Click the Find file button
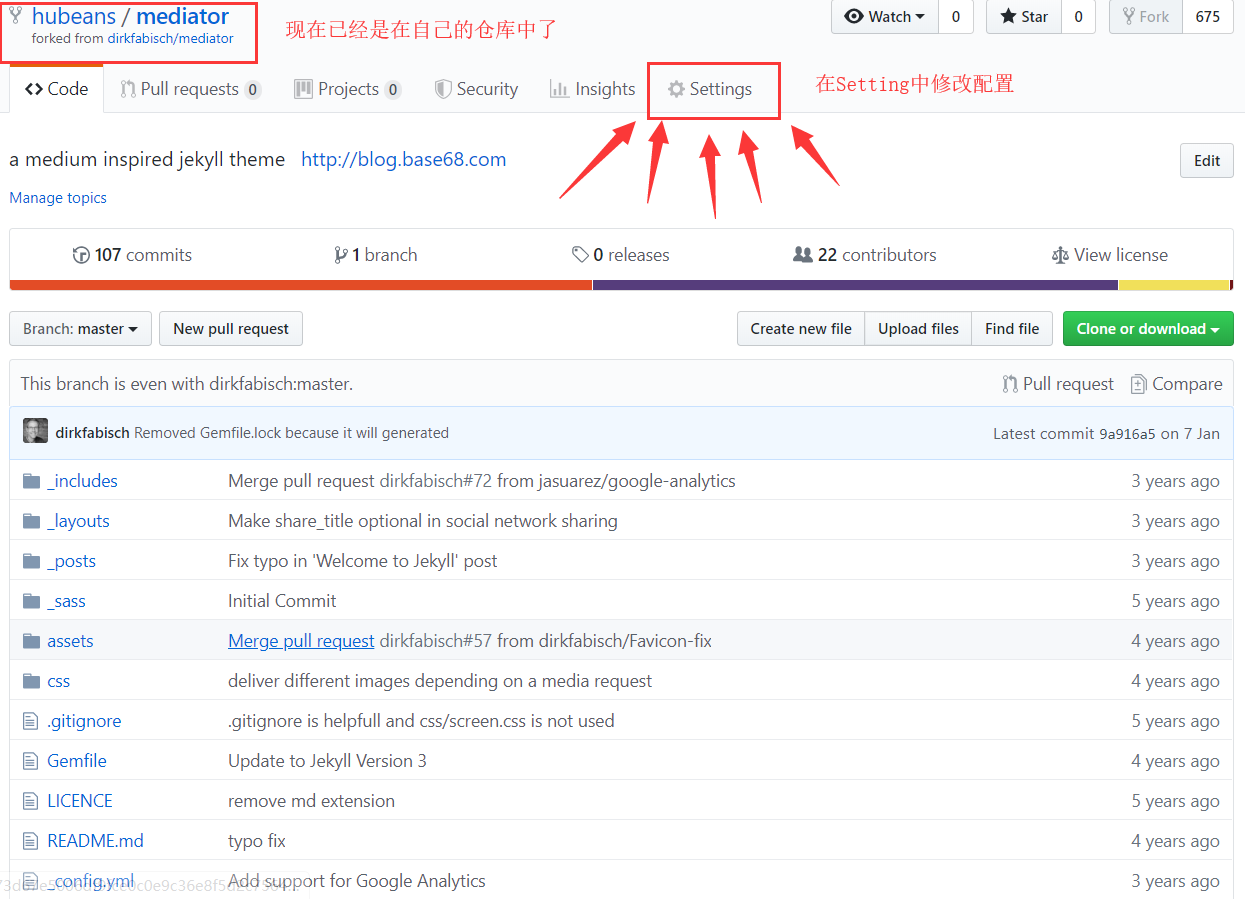The width and height of the screenshot is (1245, 899). (1012, 329)
